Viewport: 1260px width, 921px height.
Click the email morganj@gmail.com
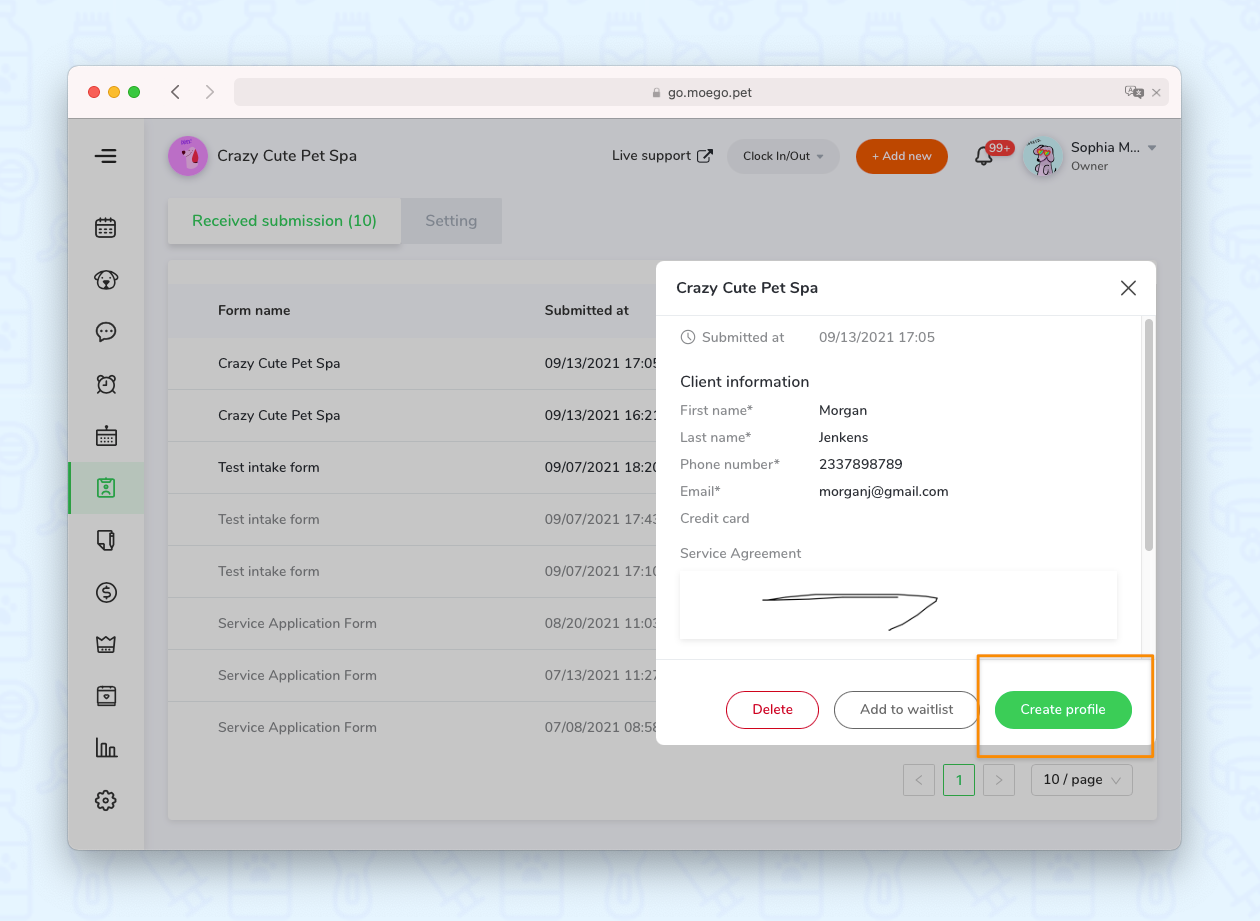click(883, 492)
